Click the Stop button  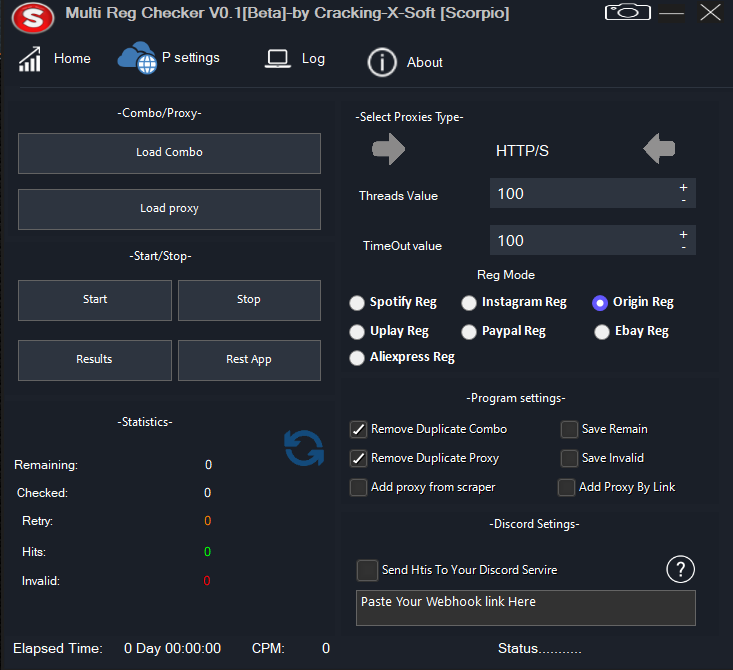coord(249,300)
